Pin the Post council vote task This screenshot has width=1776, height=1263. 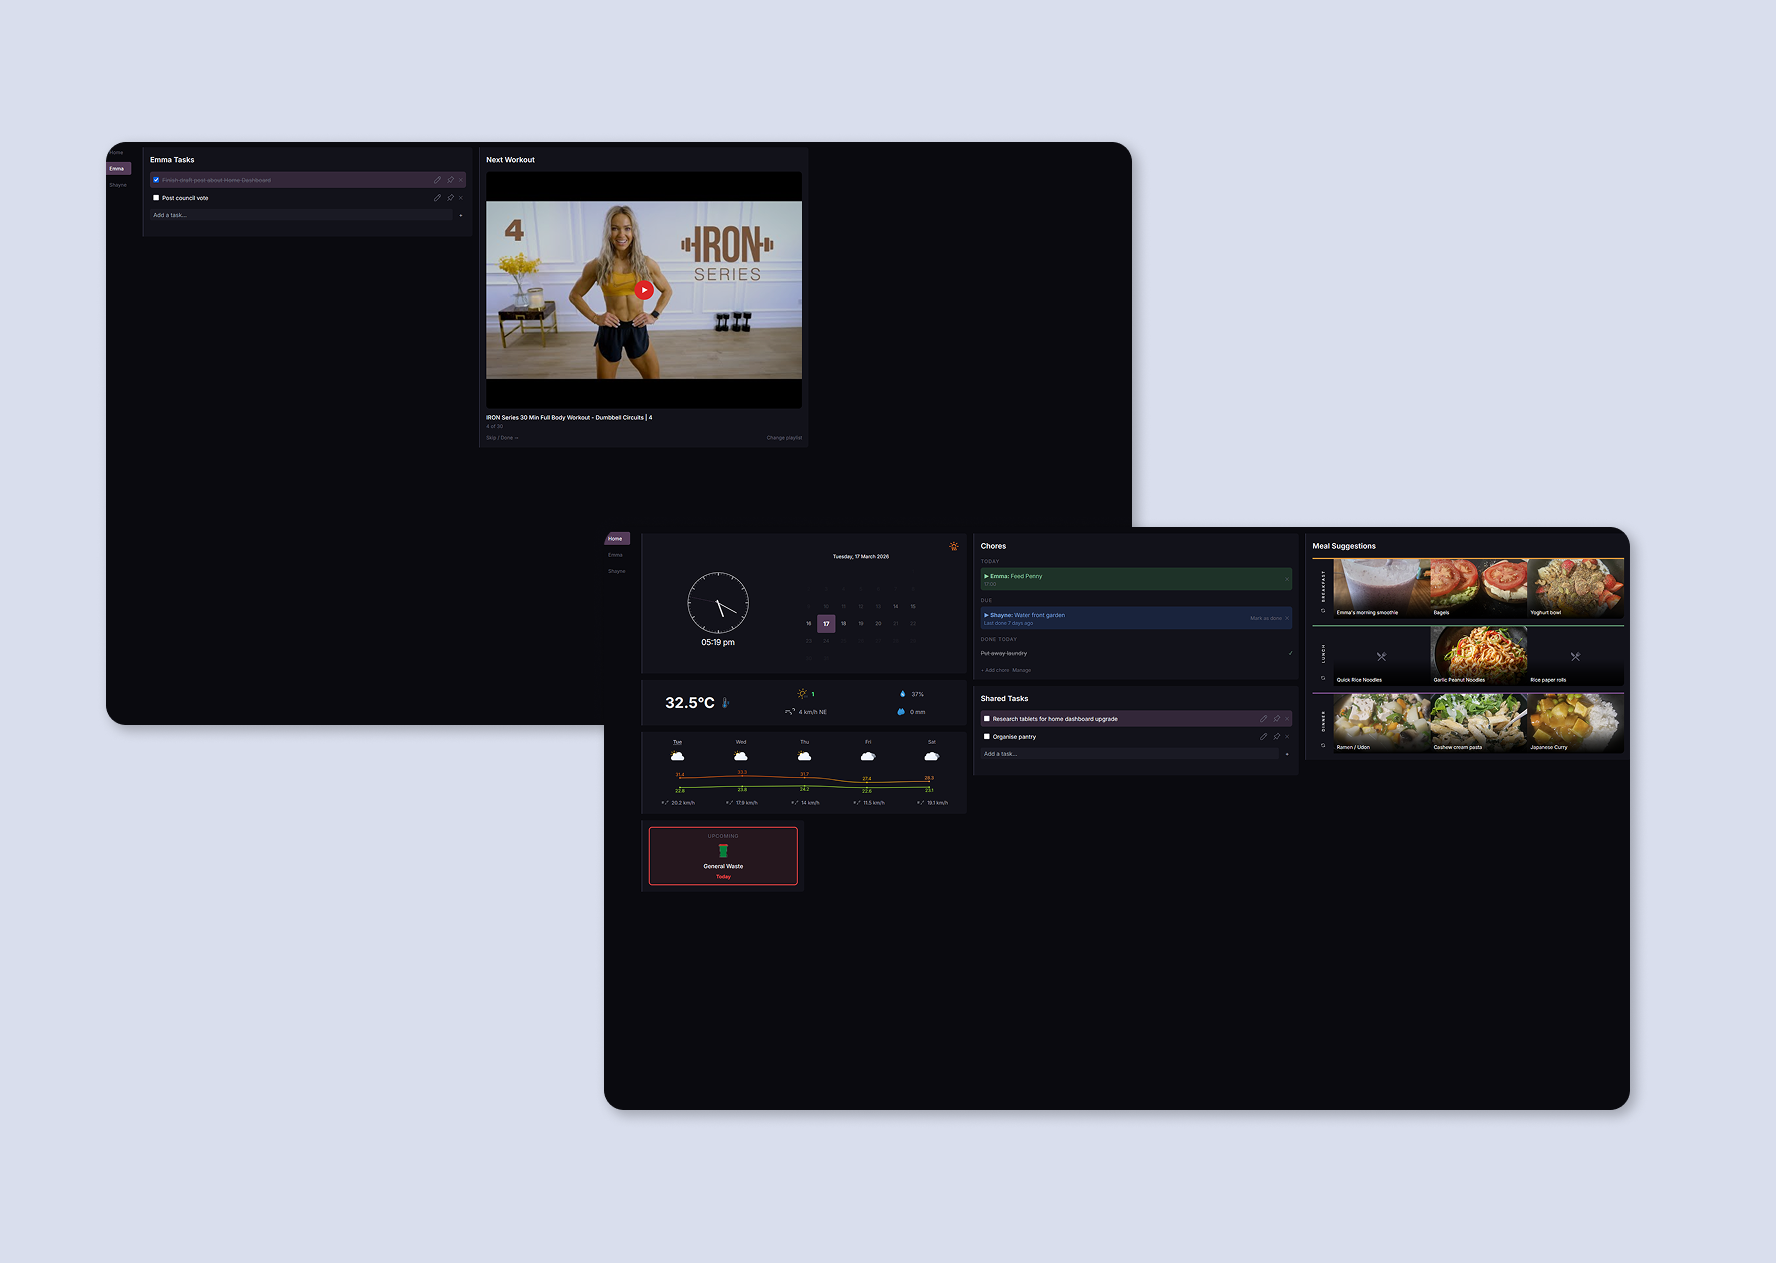(x=450, y=198)
